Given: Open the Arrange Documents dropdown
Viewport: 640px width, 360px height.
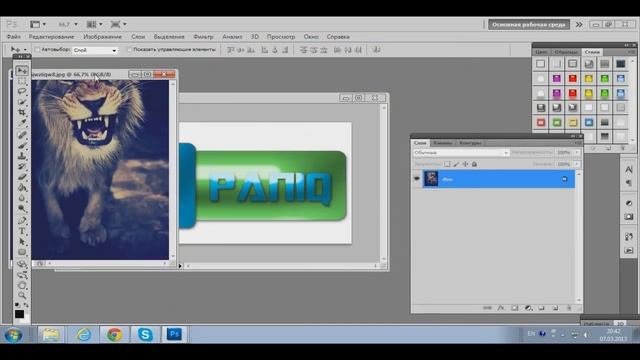Looking at the screenshot, I should 94,24.
